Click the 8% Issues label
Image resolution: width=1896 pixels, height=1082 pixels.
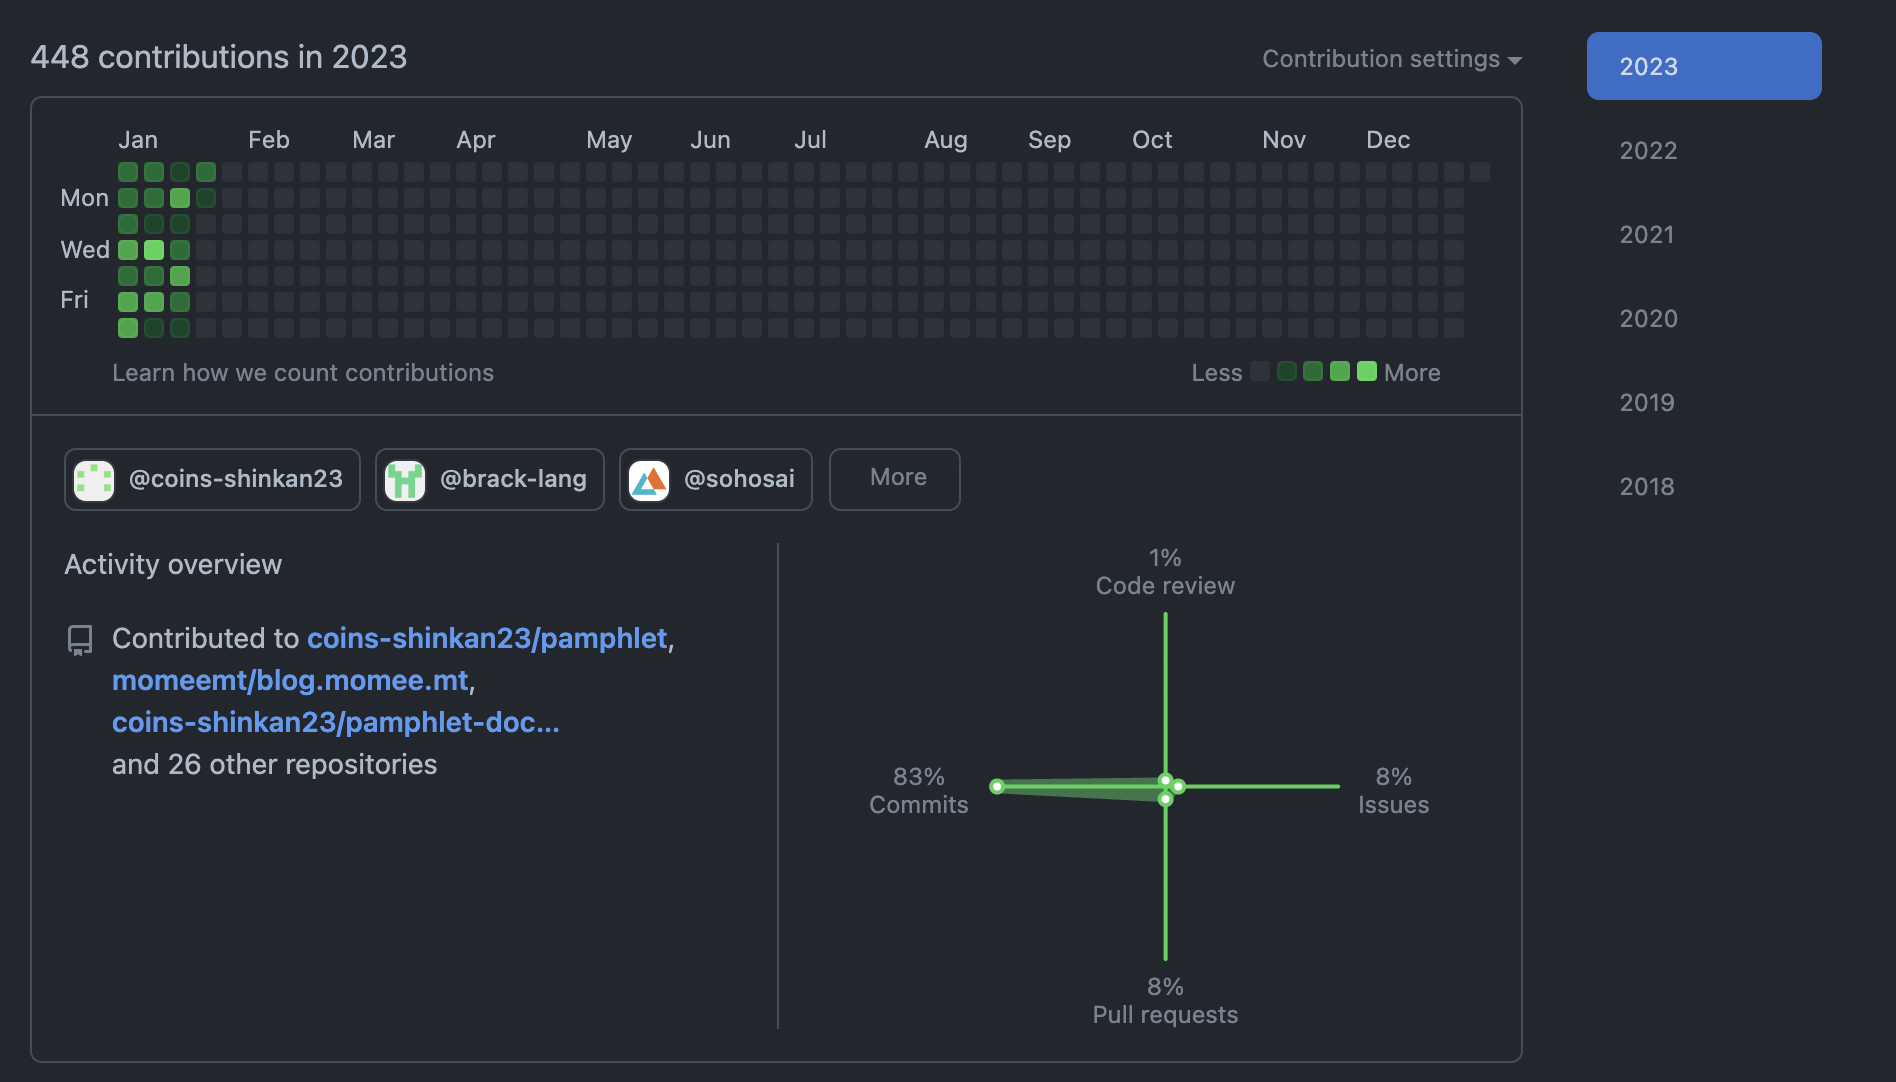coord(1393,791)
